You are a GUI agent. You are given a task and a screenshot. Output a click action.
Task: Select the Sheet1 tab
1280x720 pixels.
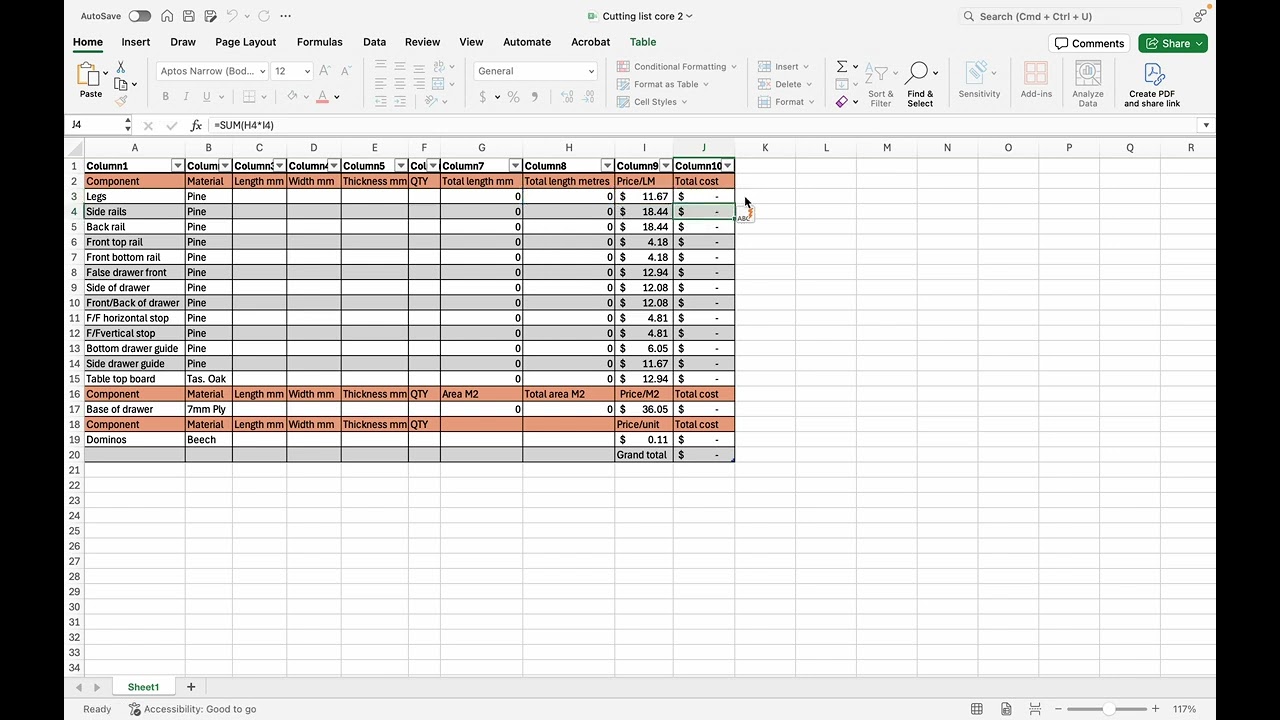(x=143, y=687)
